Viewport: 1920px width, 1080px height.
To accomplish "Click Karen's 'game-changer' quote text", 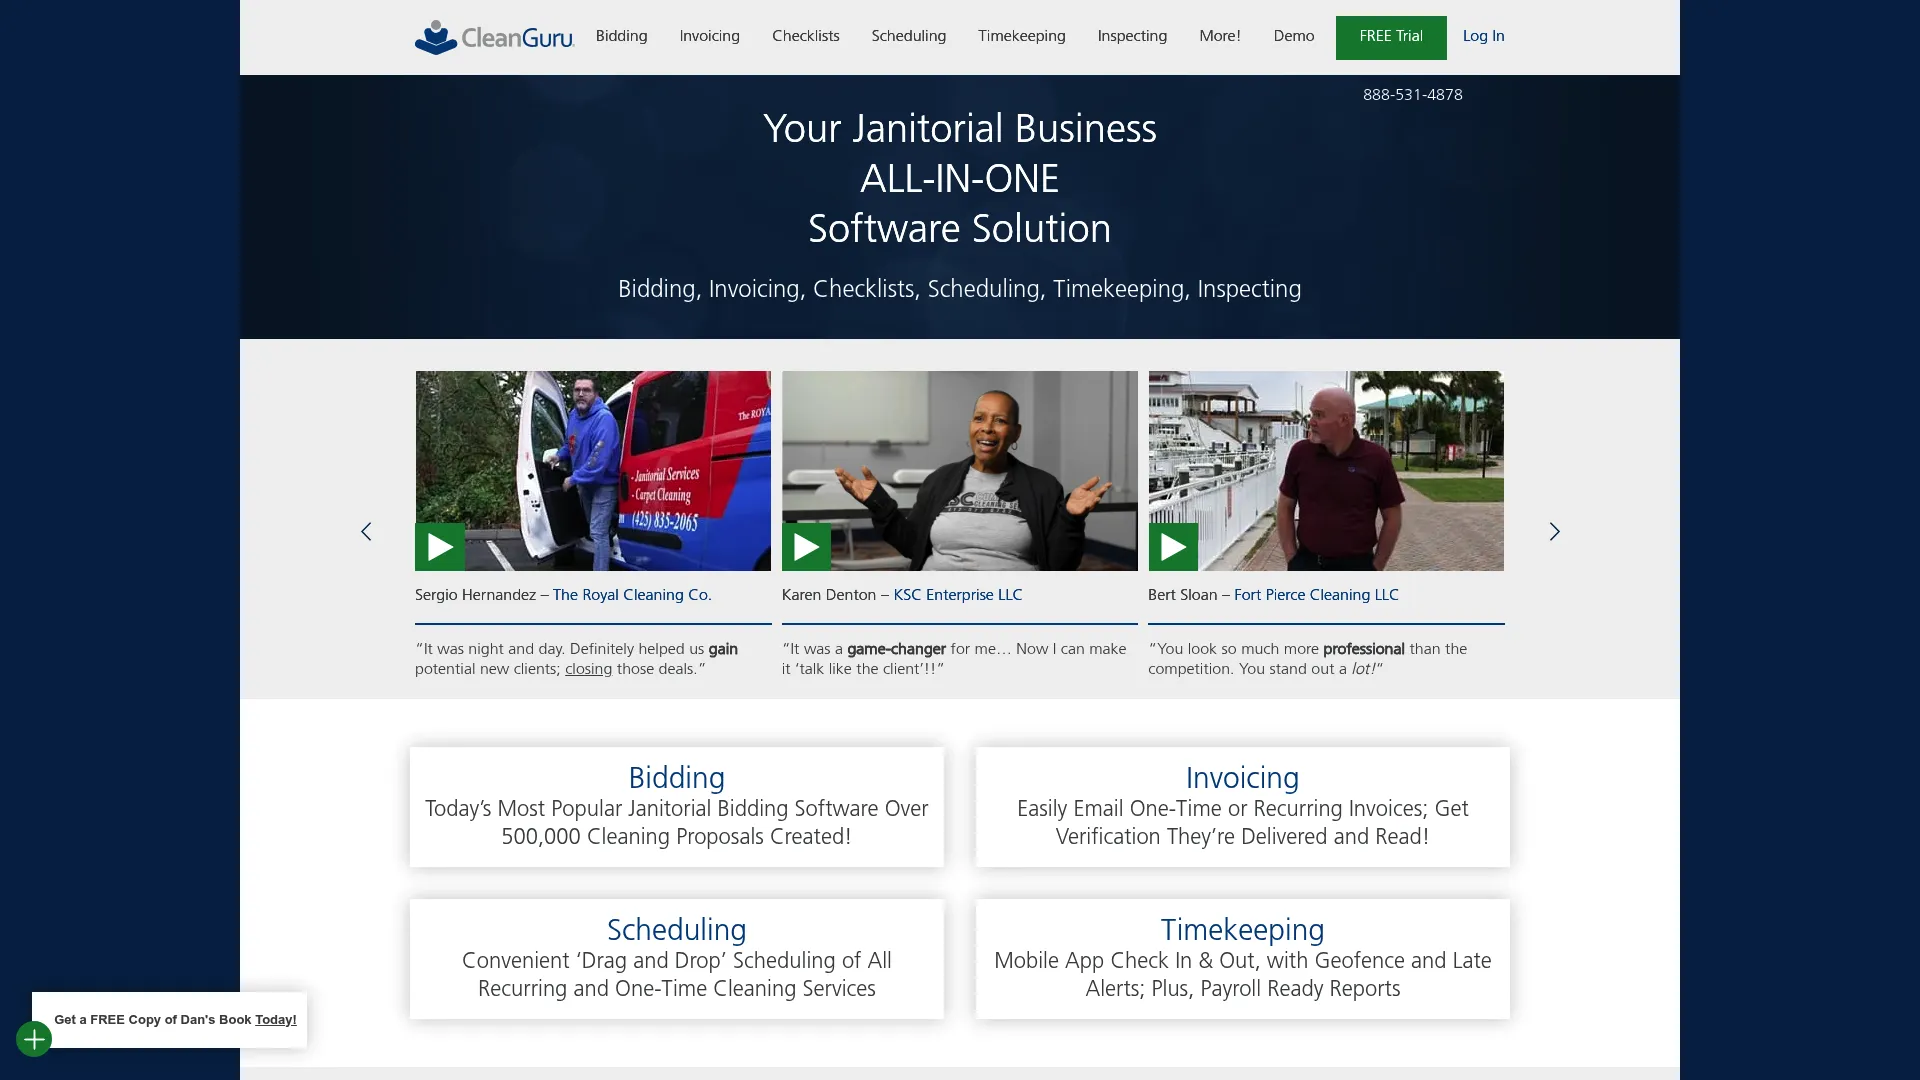I will [954, 659].
